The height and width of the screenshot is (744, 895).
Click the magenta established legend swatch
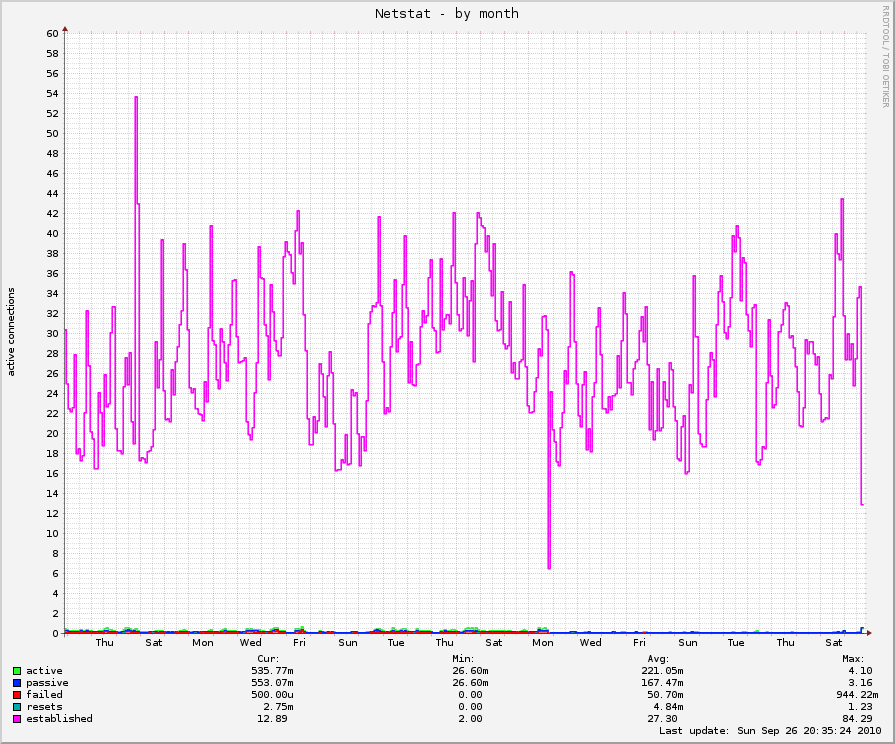(x=17, y=719)
